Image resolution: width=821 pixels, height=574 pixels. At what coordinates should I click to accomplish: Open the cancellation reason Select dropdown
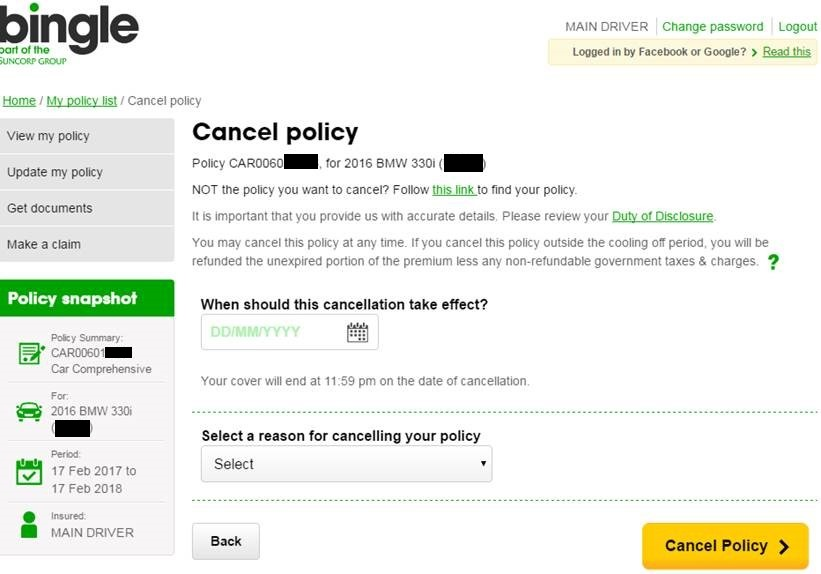[x=347, y=464]
